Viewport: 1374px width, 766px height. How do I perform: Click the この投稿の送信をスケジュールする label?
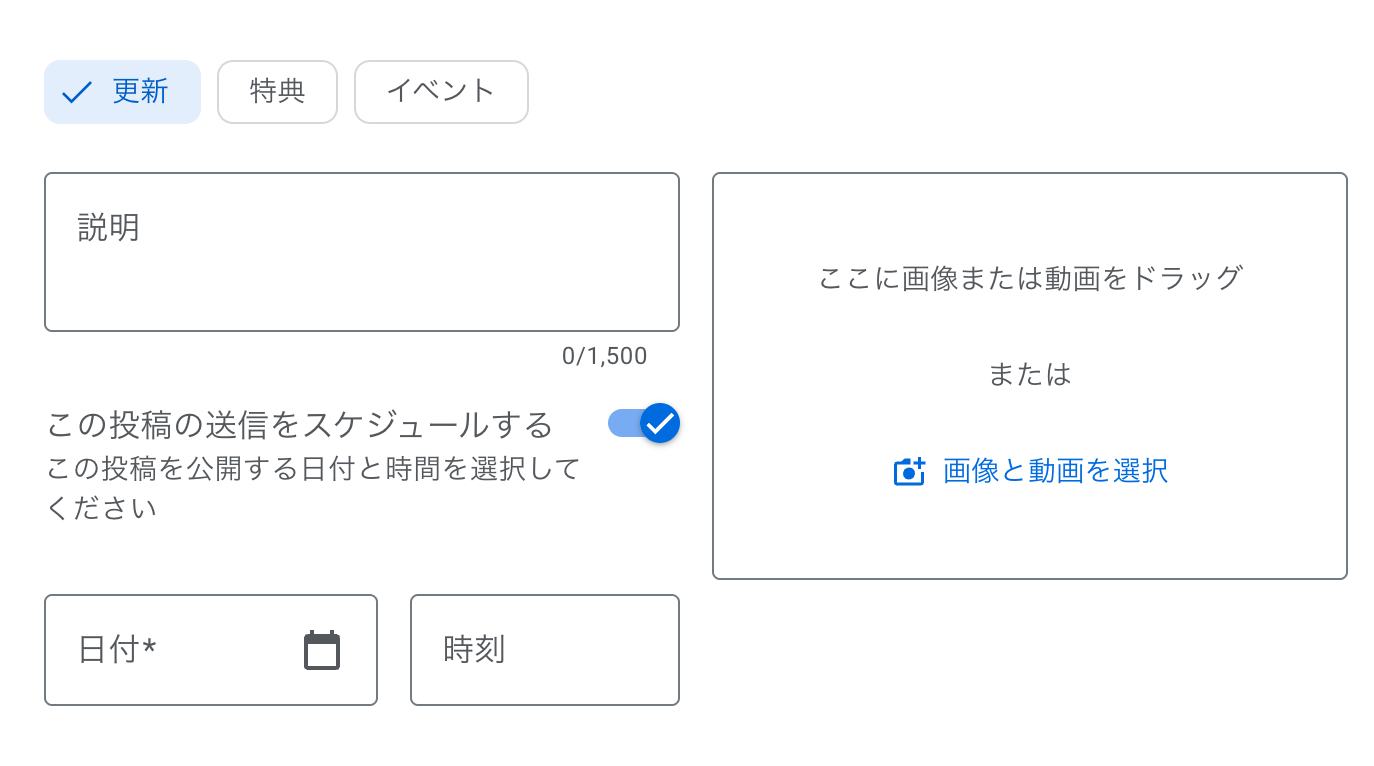pyautogui.click(x=299, y=425)
